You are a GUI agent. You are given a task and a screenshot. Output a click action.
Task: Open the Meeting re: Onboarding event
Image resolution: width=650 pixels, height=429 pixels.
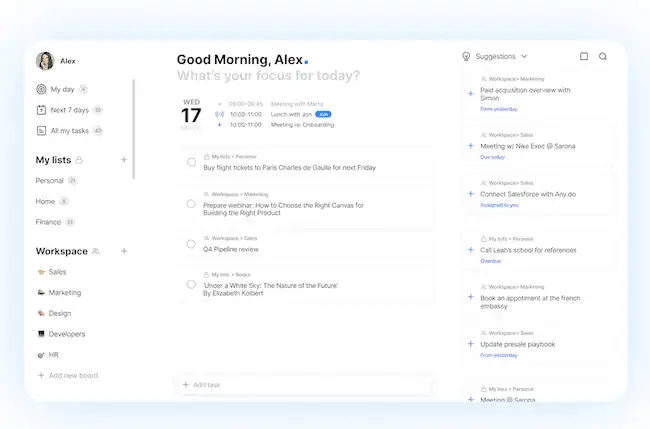pos(302,125)
